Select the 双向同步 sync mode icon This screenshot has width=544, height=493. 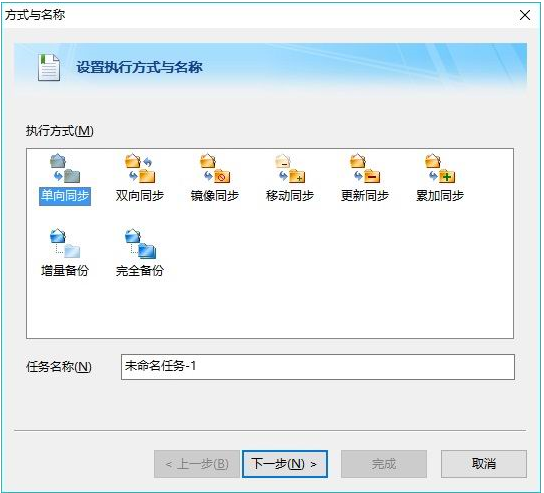click(140, 169)
